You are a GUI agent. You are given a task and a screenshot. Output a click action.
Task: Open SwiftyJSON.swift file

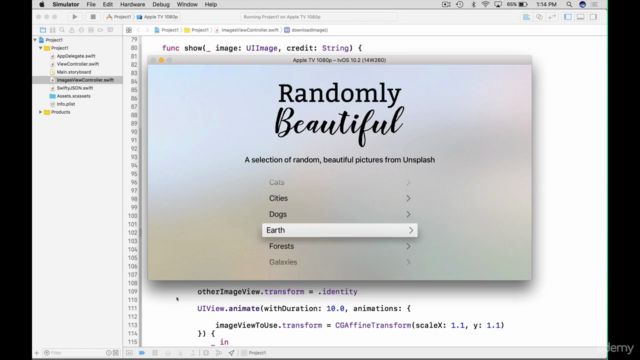[75, 88]
